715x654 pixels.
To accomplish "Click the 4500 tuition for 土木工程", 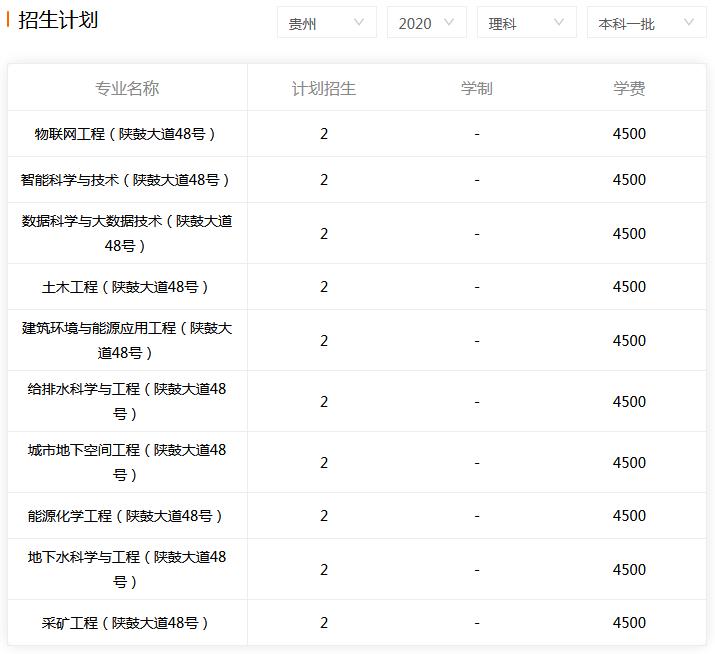I will point(629,287).
